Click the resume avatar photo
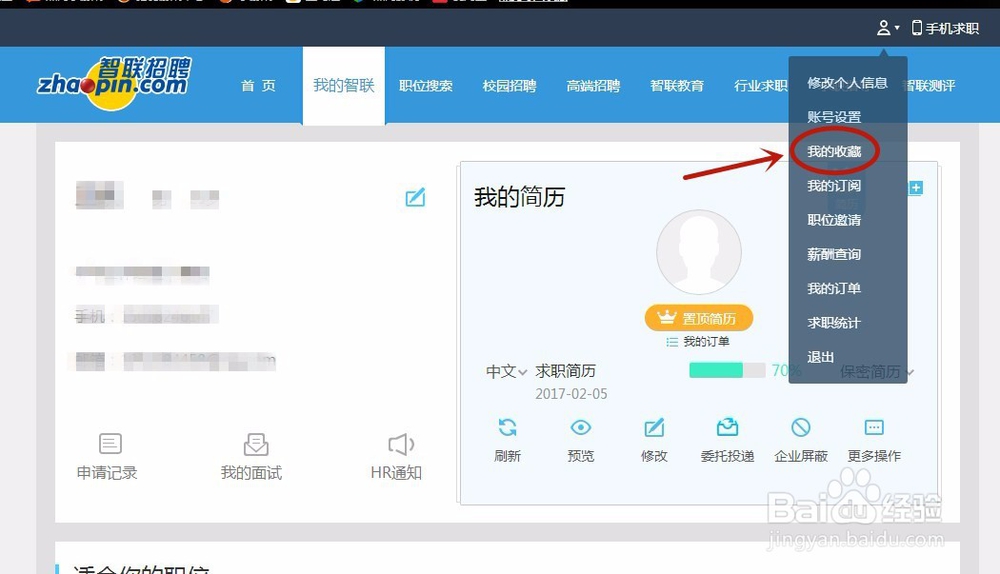The image size is (1000, 574). click(x=699, y=252)
